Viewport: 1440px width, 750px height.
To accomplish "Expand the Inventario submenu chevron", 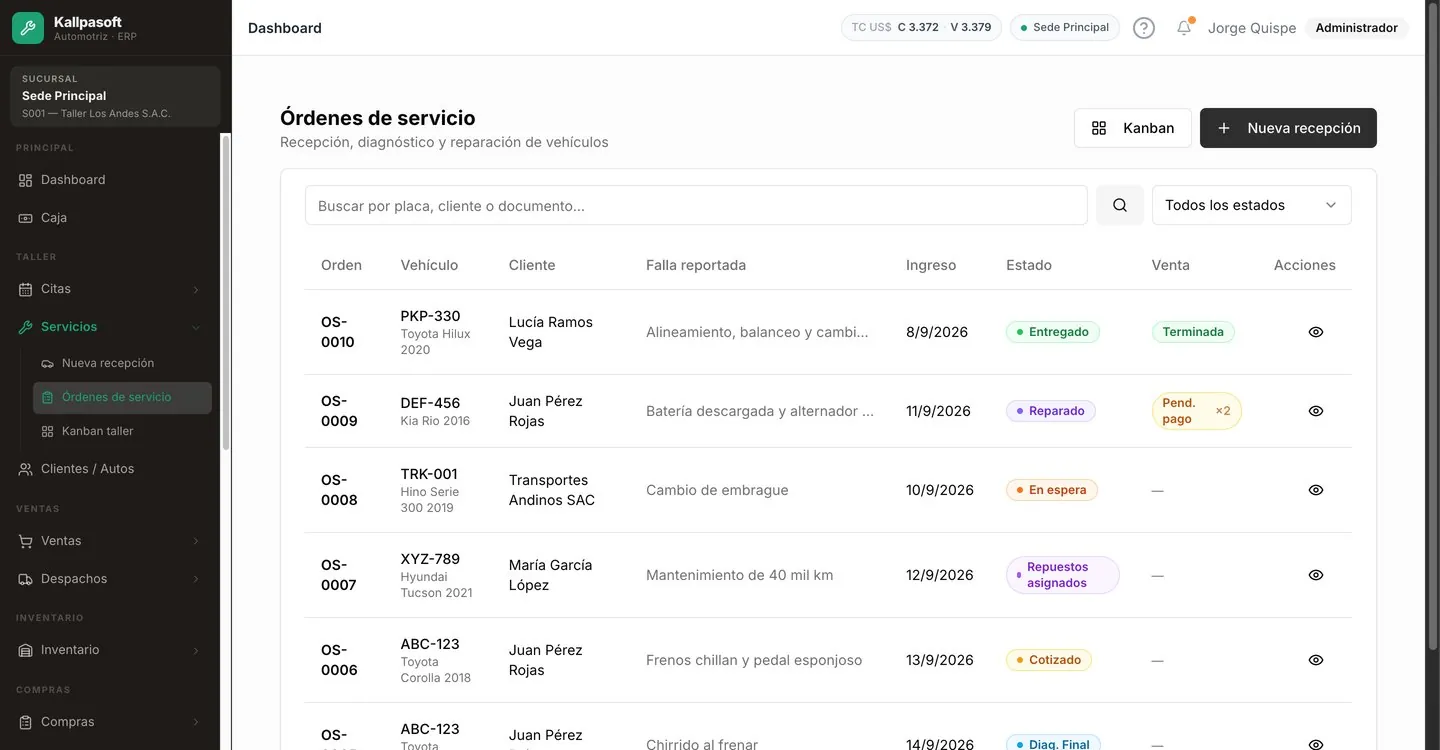I will click(x=196, y=650).
